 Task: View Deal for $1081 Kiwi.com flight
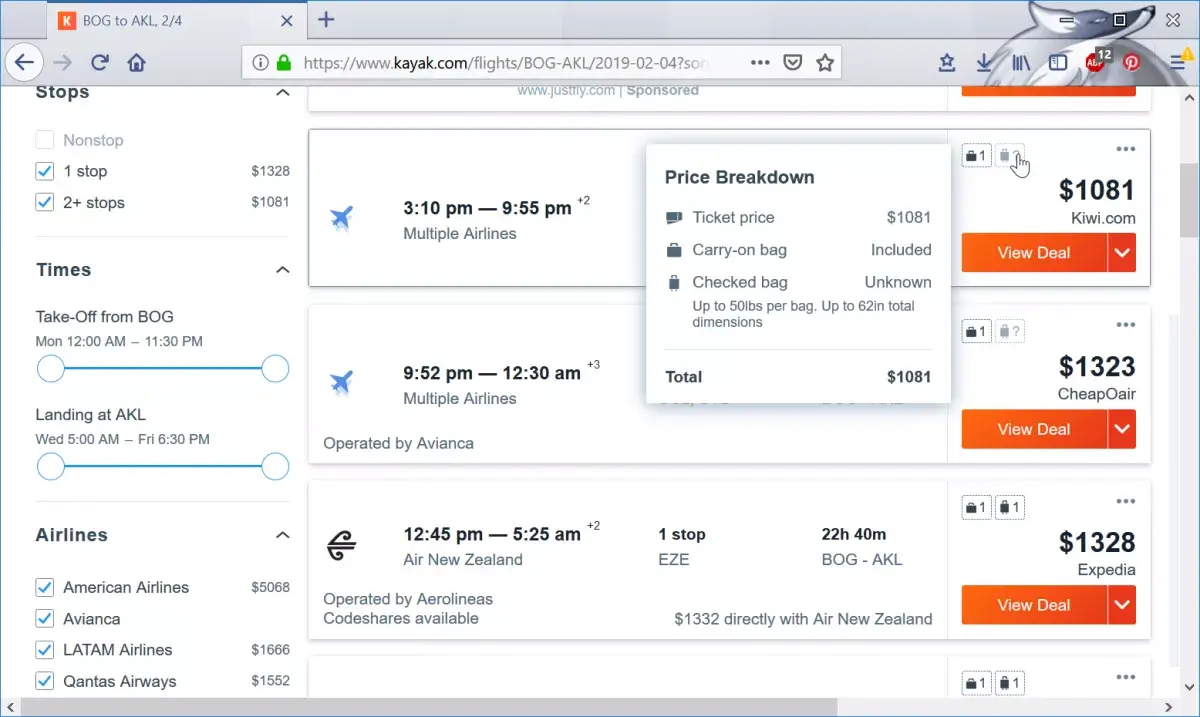(1034, 253)
